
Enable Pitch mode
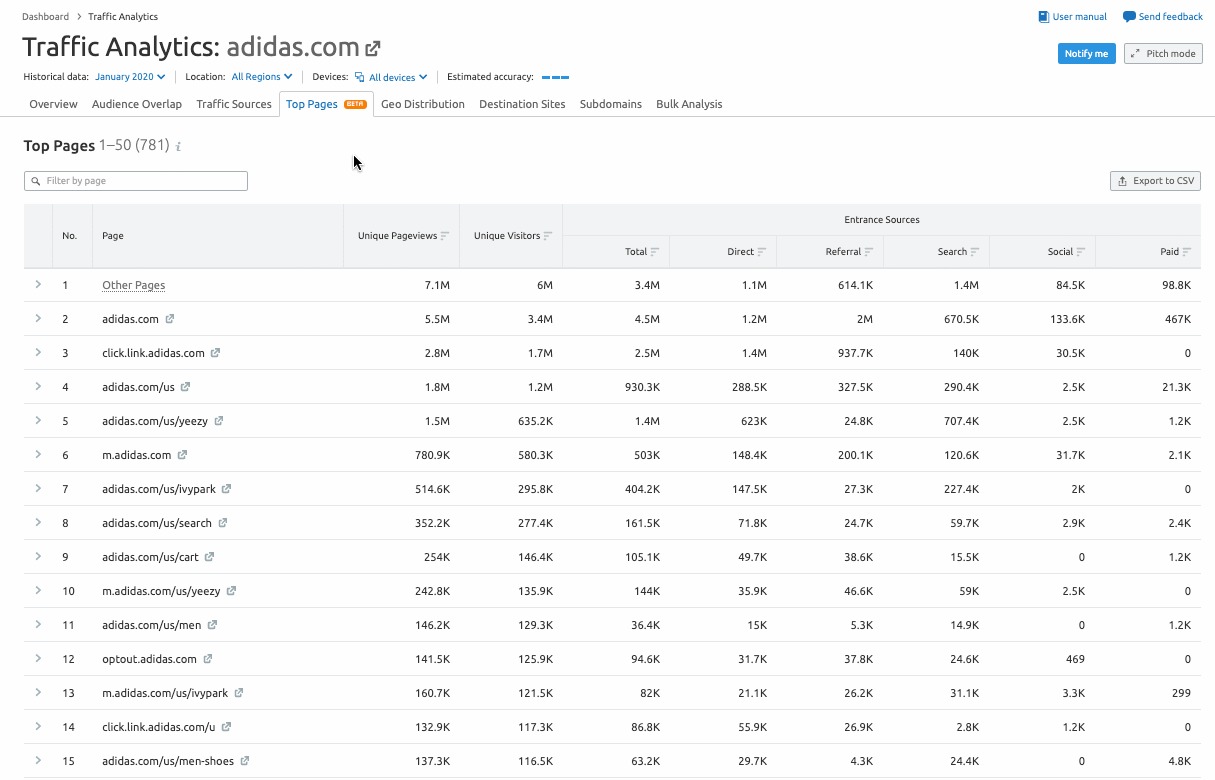pos(1163,54)
